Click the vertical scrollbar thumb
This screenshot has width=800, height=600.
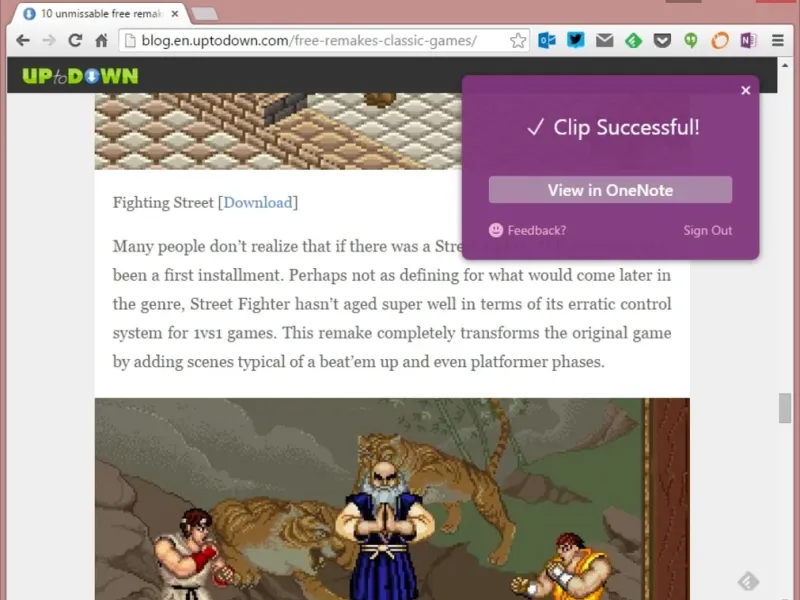pos(784,408)
